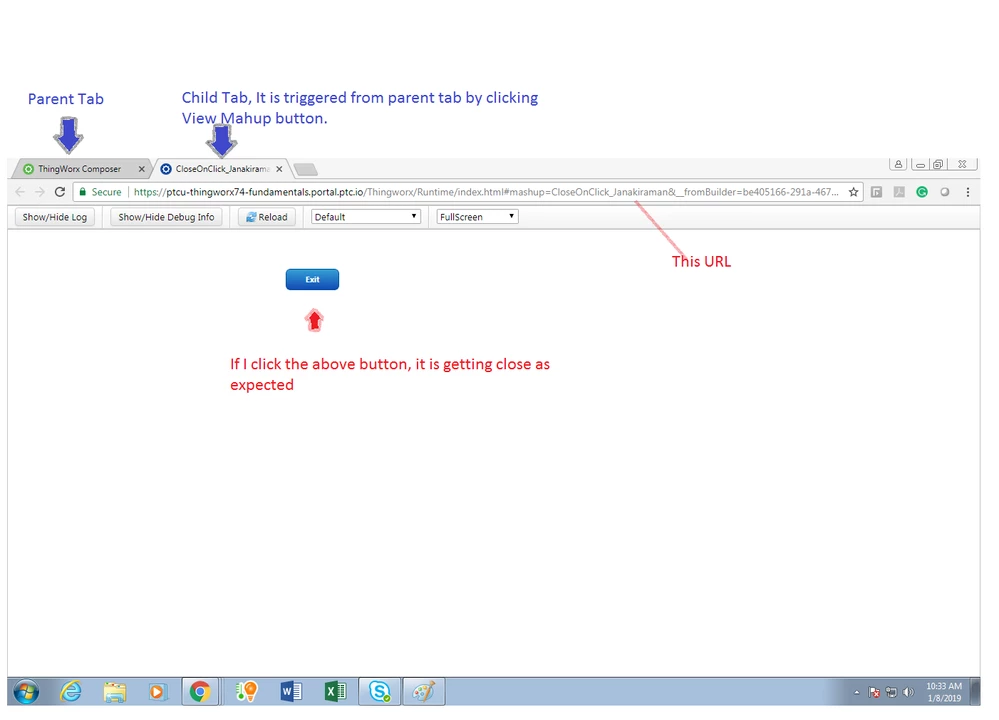Open Skype from taskbar
999x720 pixels.
pos(380,692)
